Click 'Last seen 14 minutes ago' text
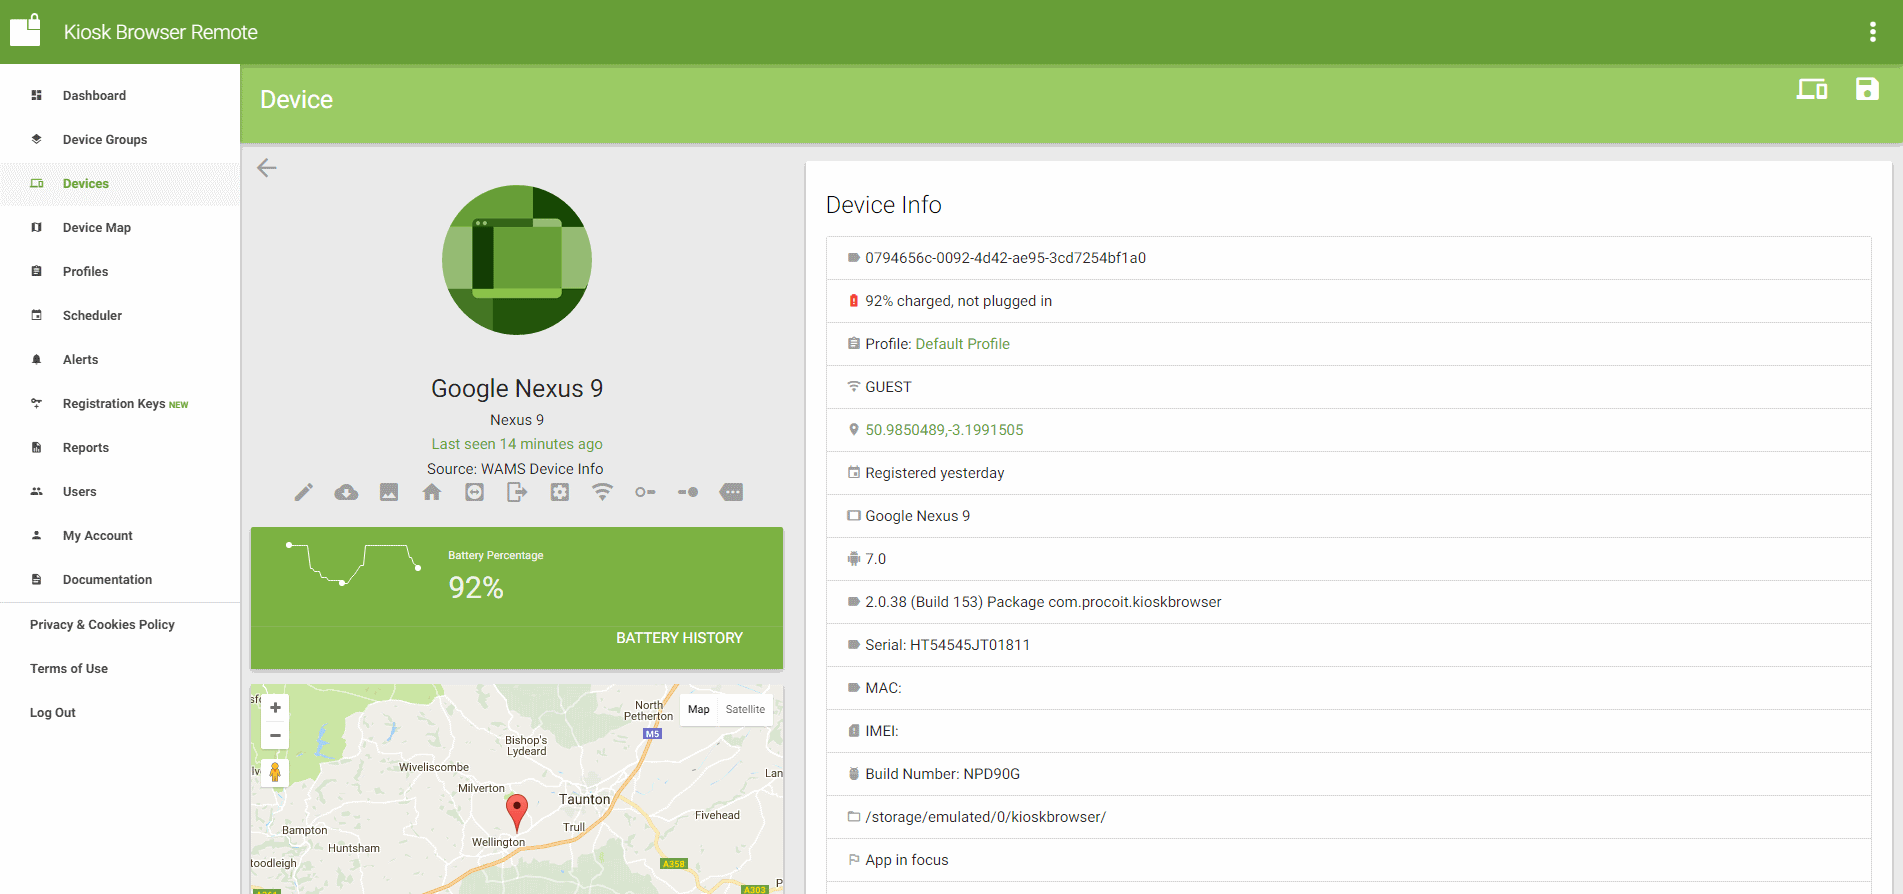Viewport: 1903px width, 894px height. click(x=517, y=444)
